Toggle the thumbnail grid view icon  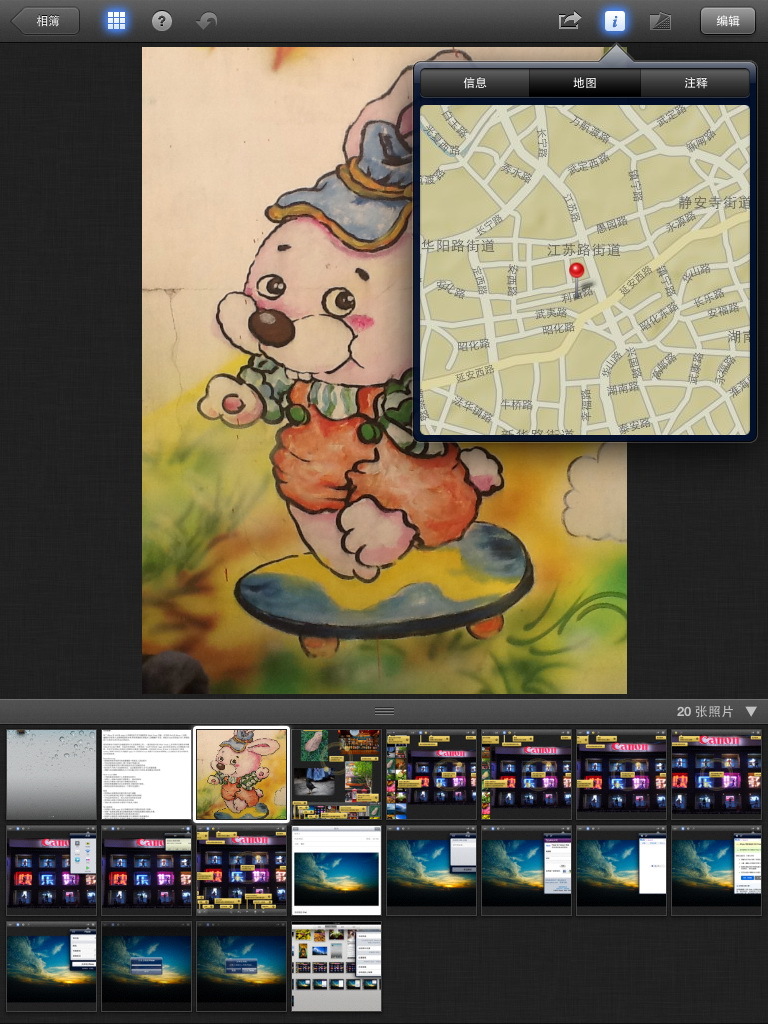coord(116,21)
